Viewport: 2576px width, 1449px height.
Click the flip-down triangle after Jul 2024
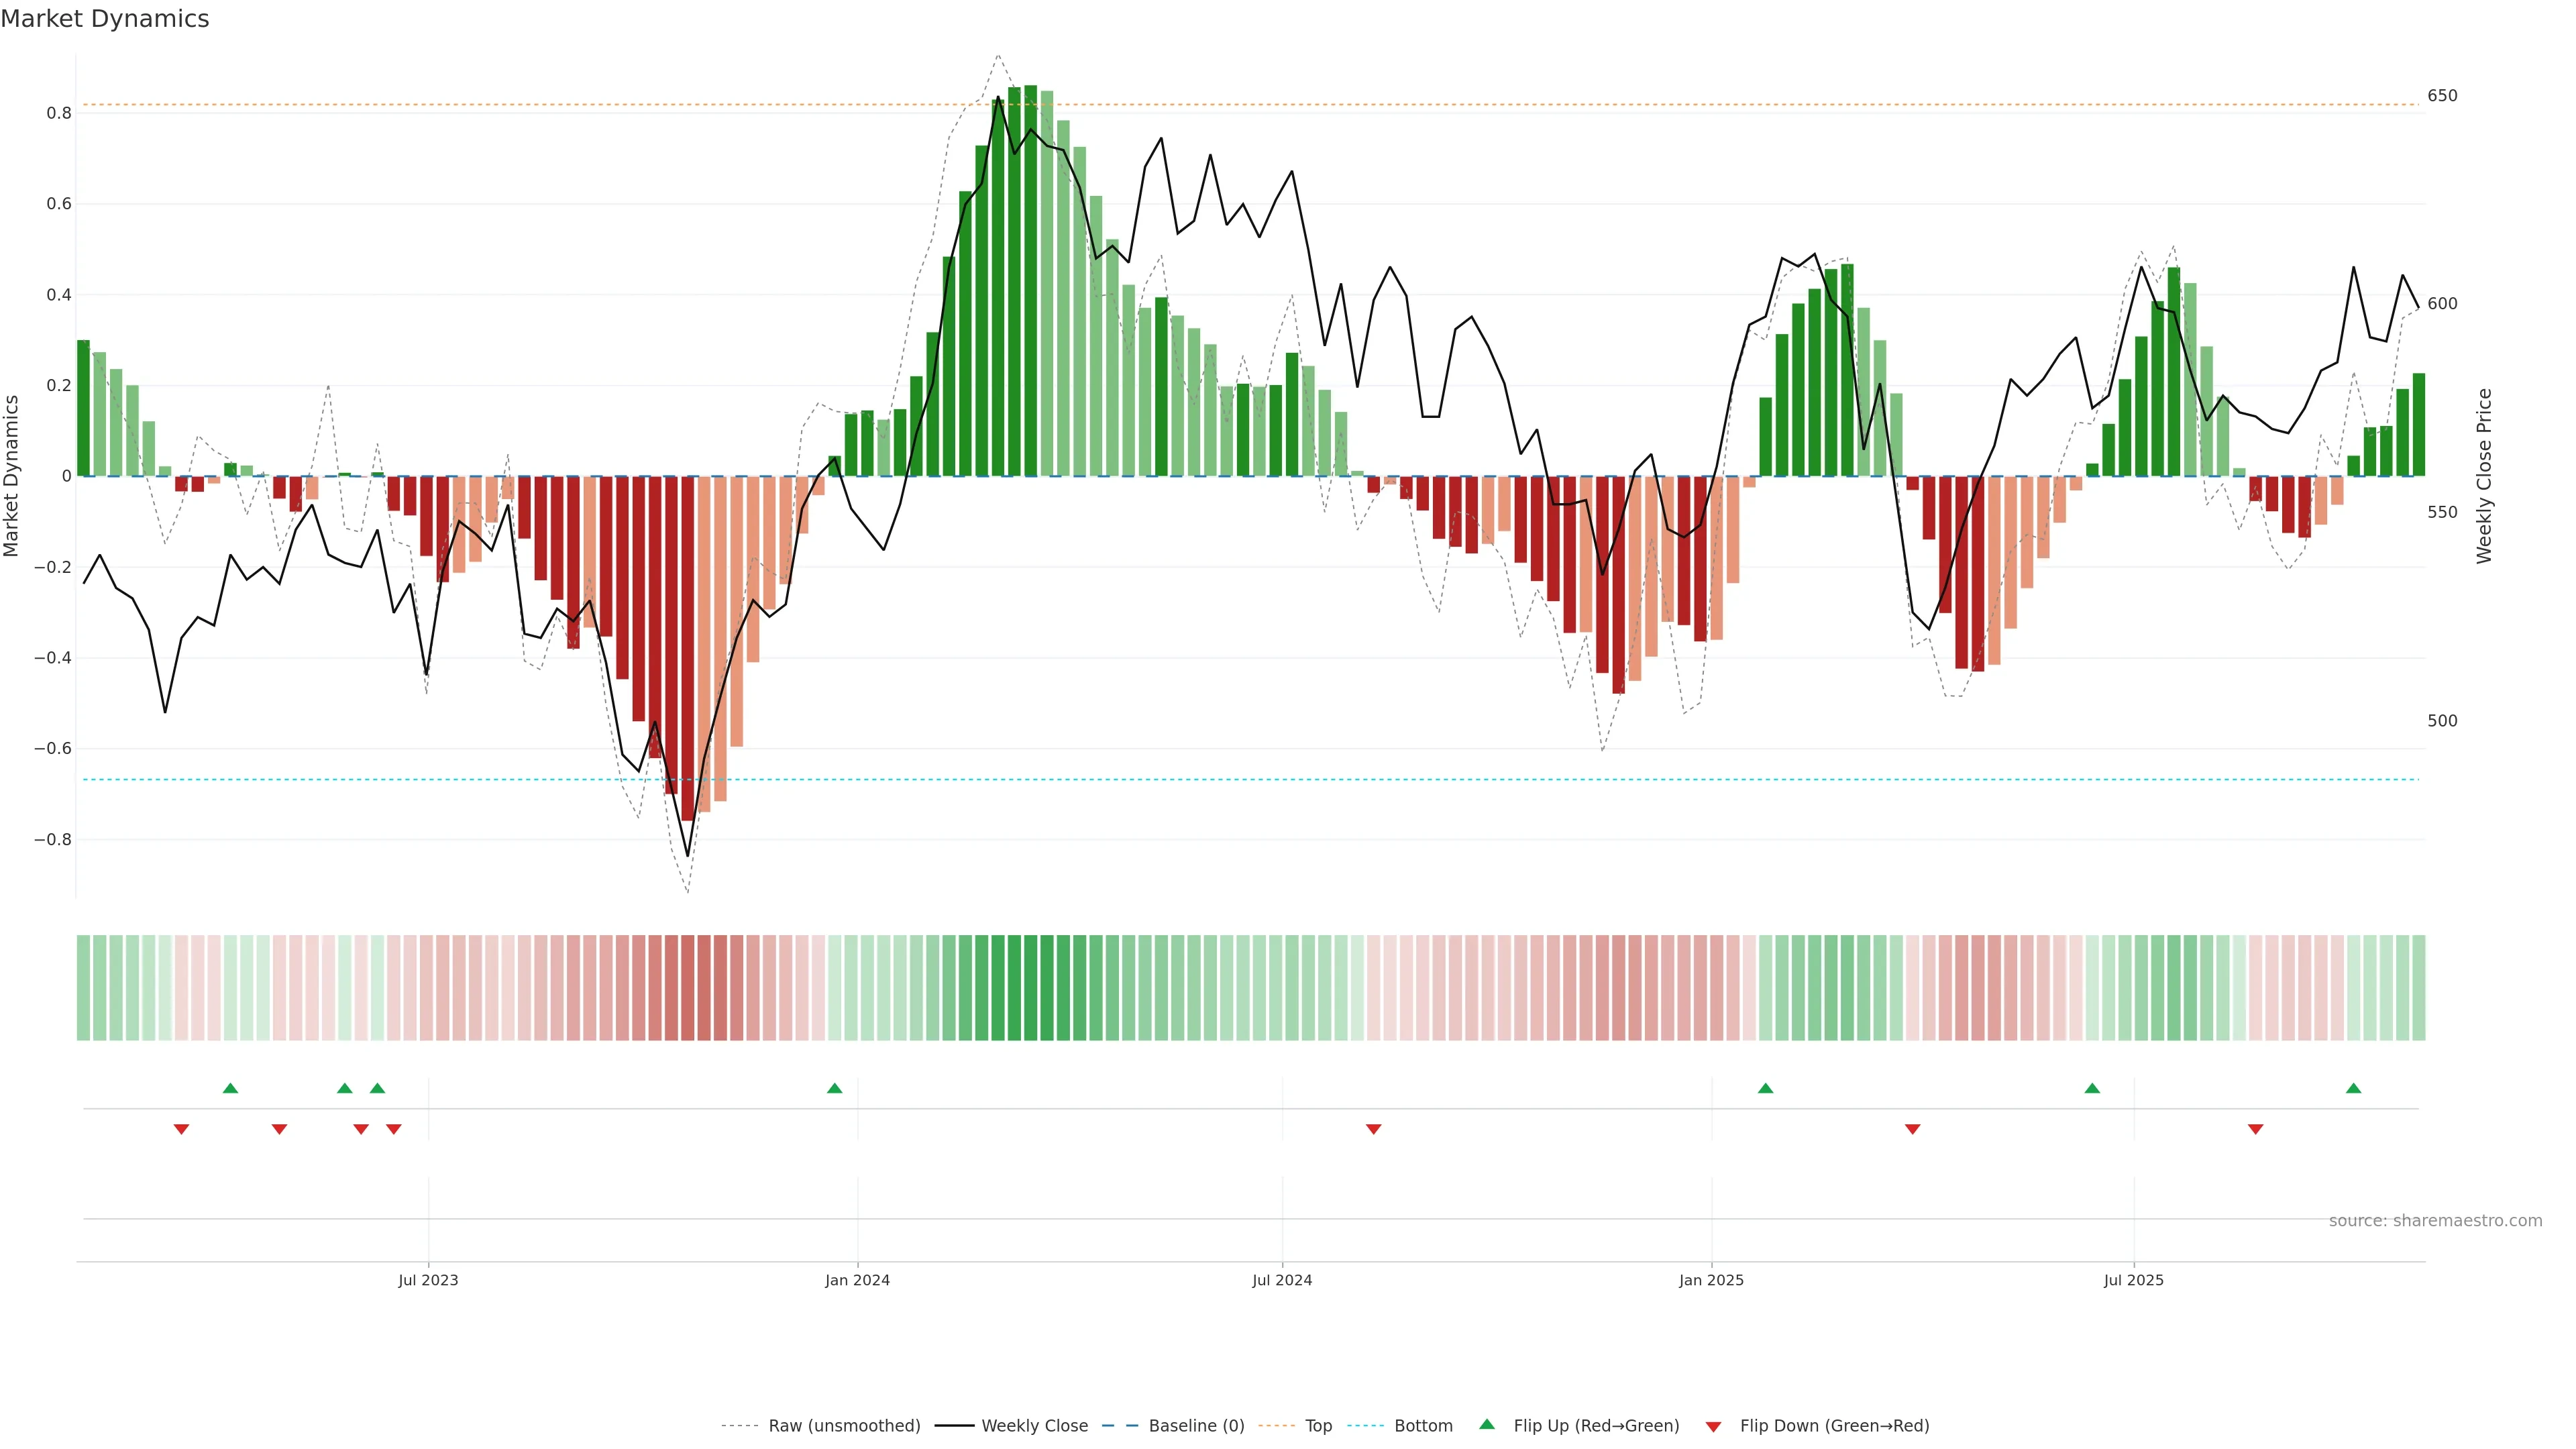click(1373, 1129)
